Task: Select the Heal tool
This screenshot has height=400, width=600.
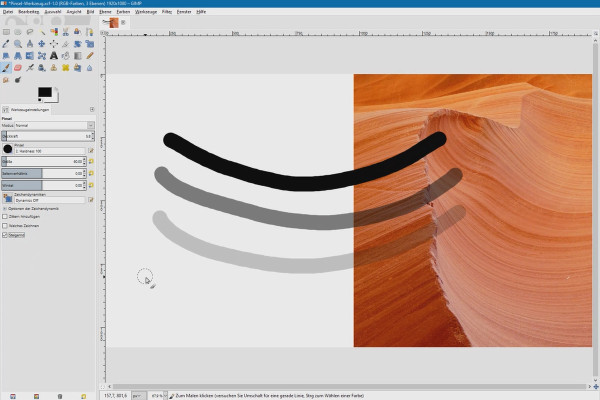Action: (x=66, y=68)
